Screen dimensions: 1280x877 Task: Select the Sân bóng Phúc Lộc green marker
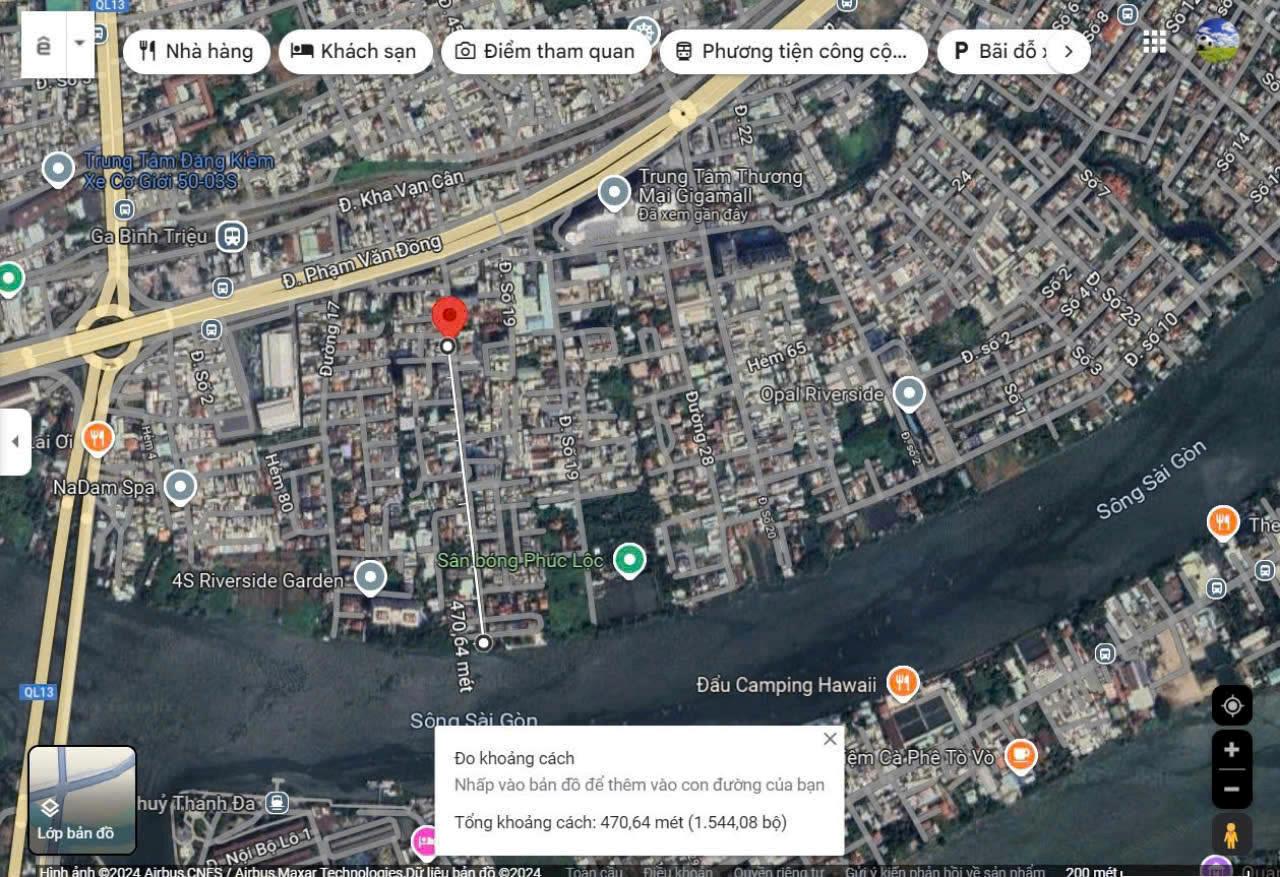coord(629,560)
